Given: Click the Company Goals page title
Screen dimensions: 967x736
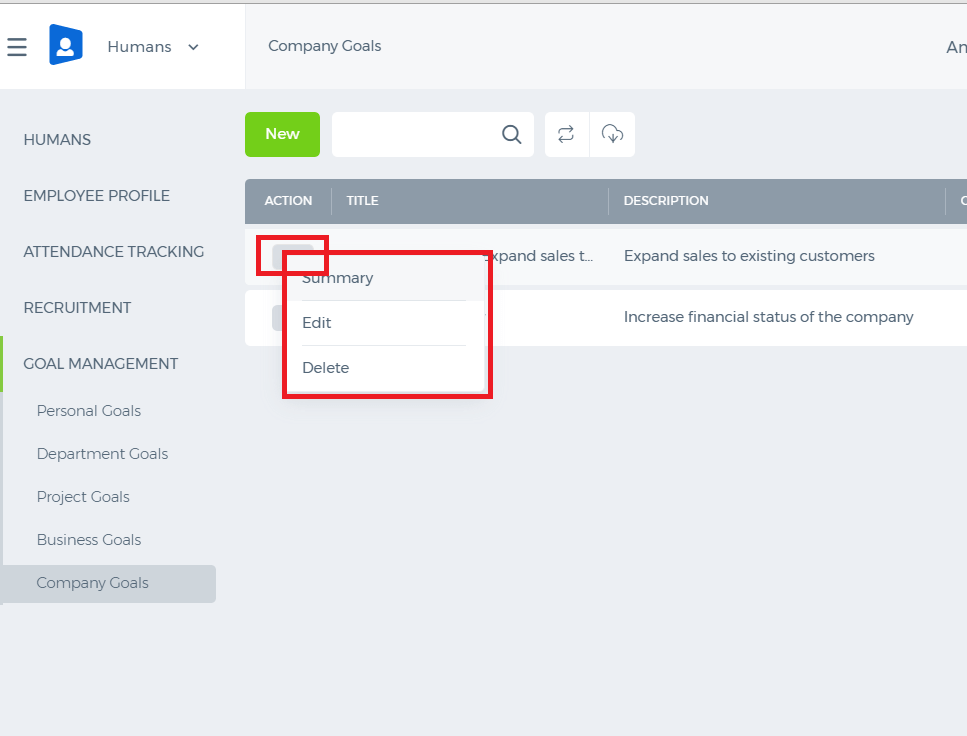Looking at the screenshot, I should point(324,46).
